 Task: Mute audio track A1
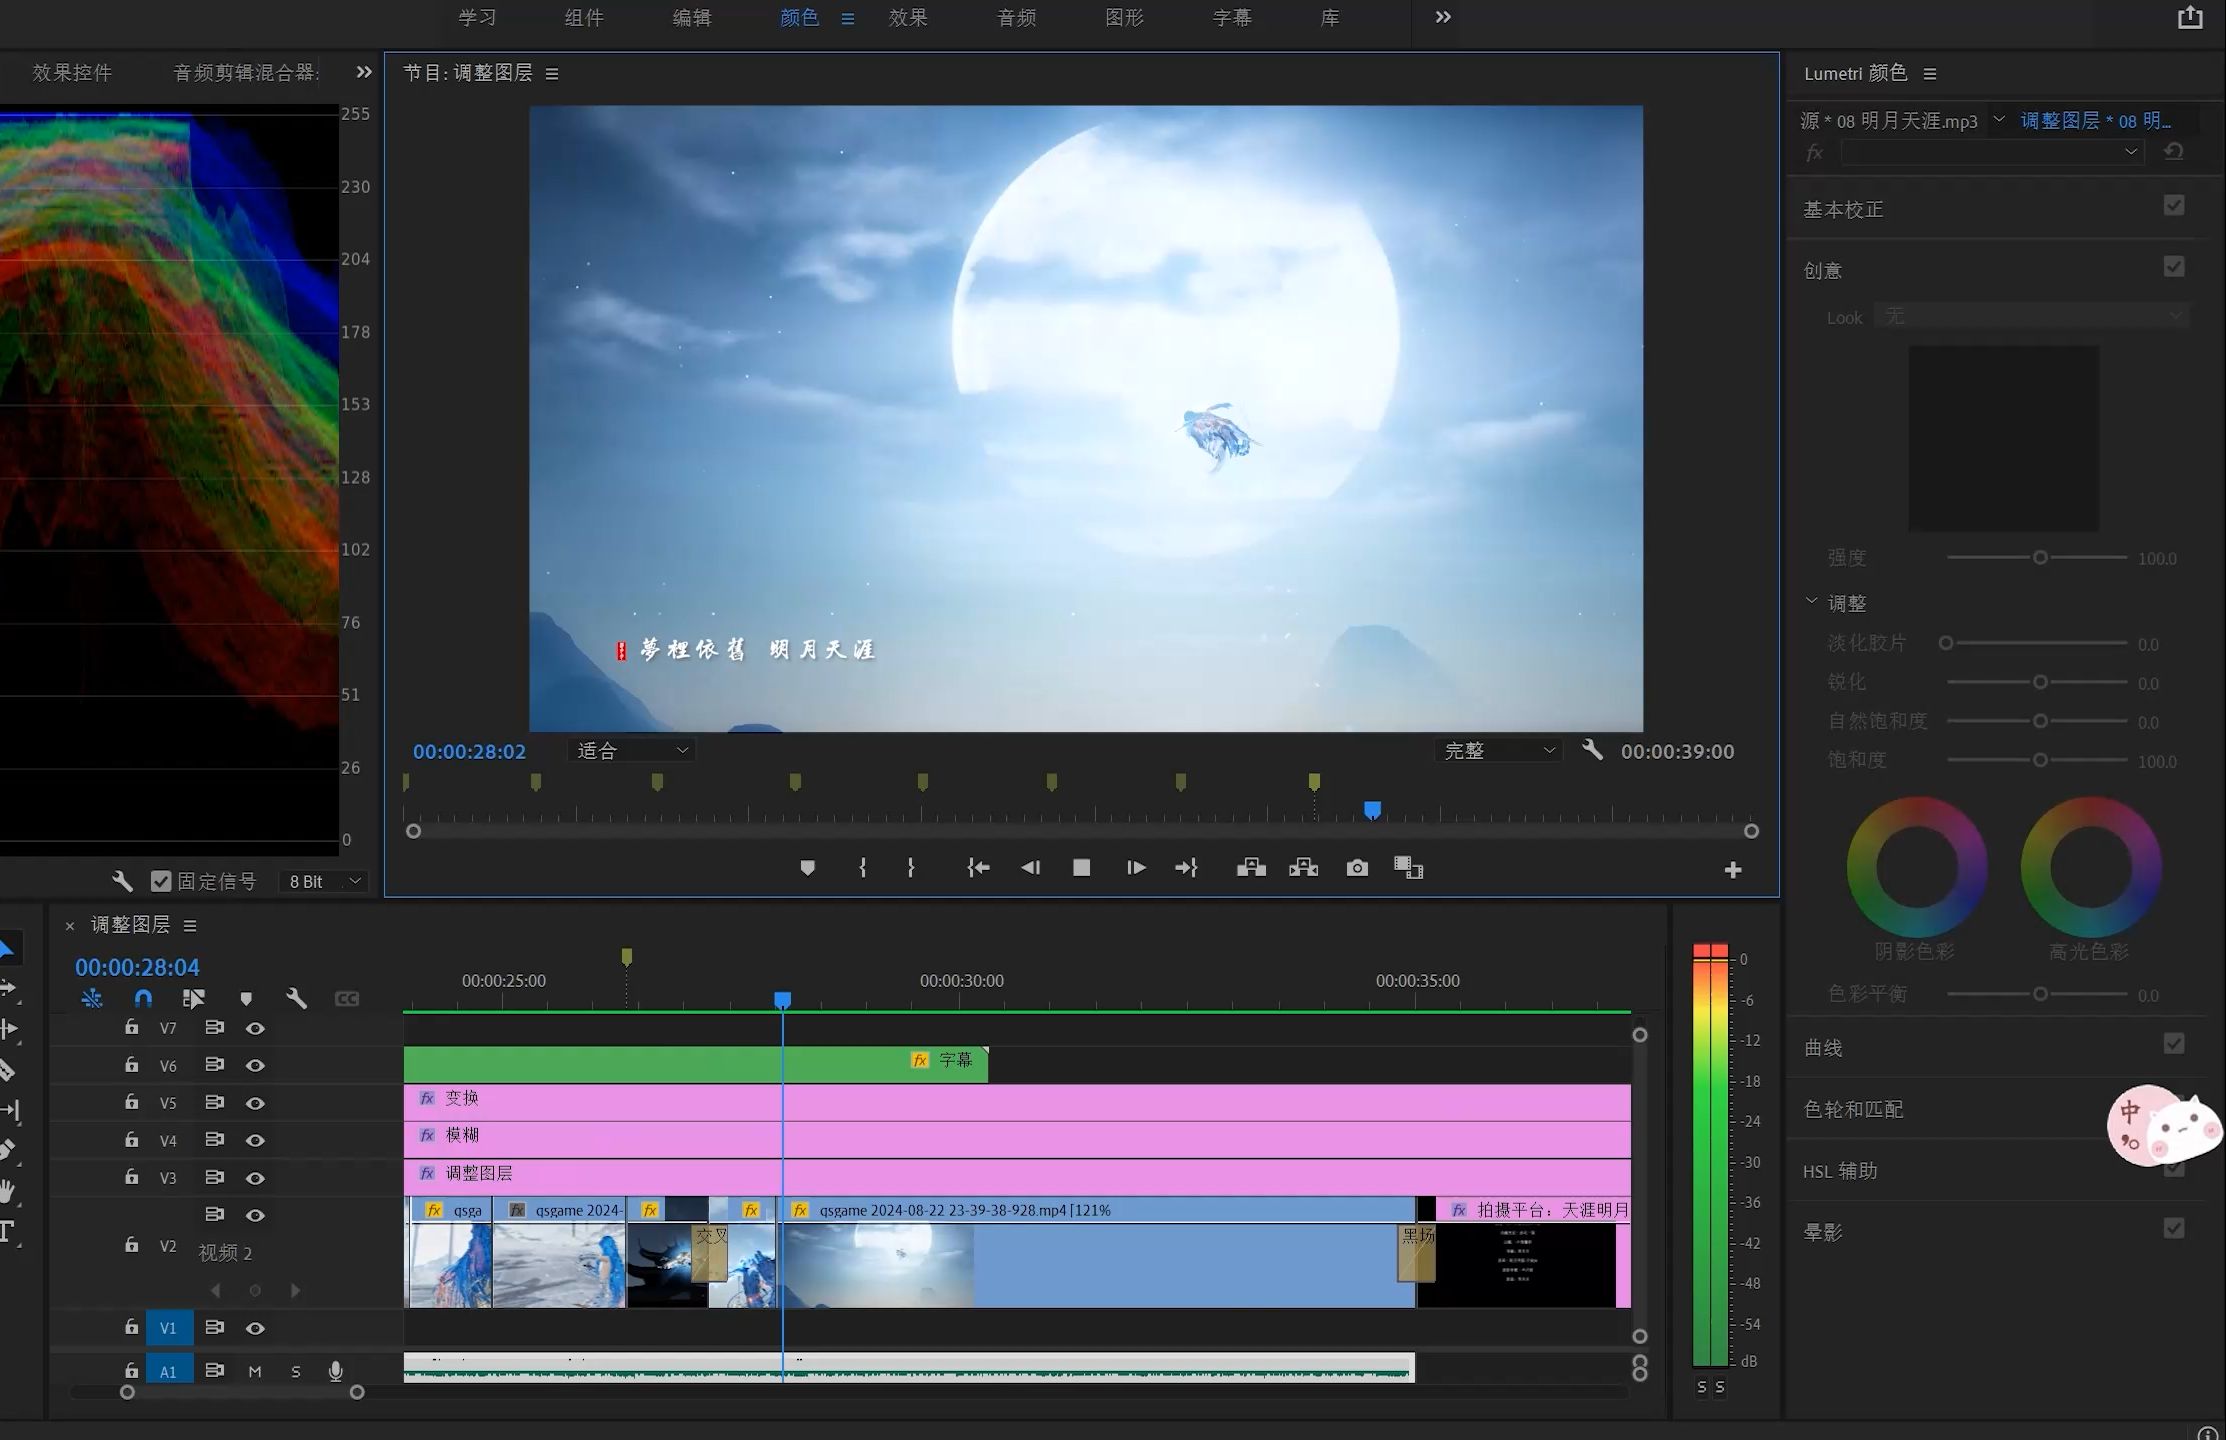255,1371
